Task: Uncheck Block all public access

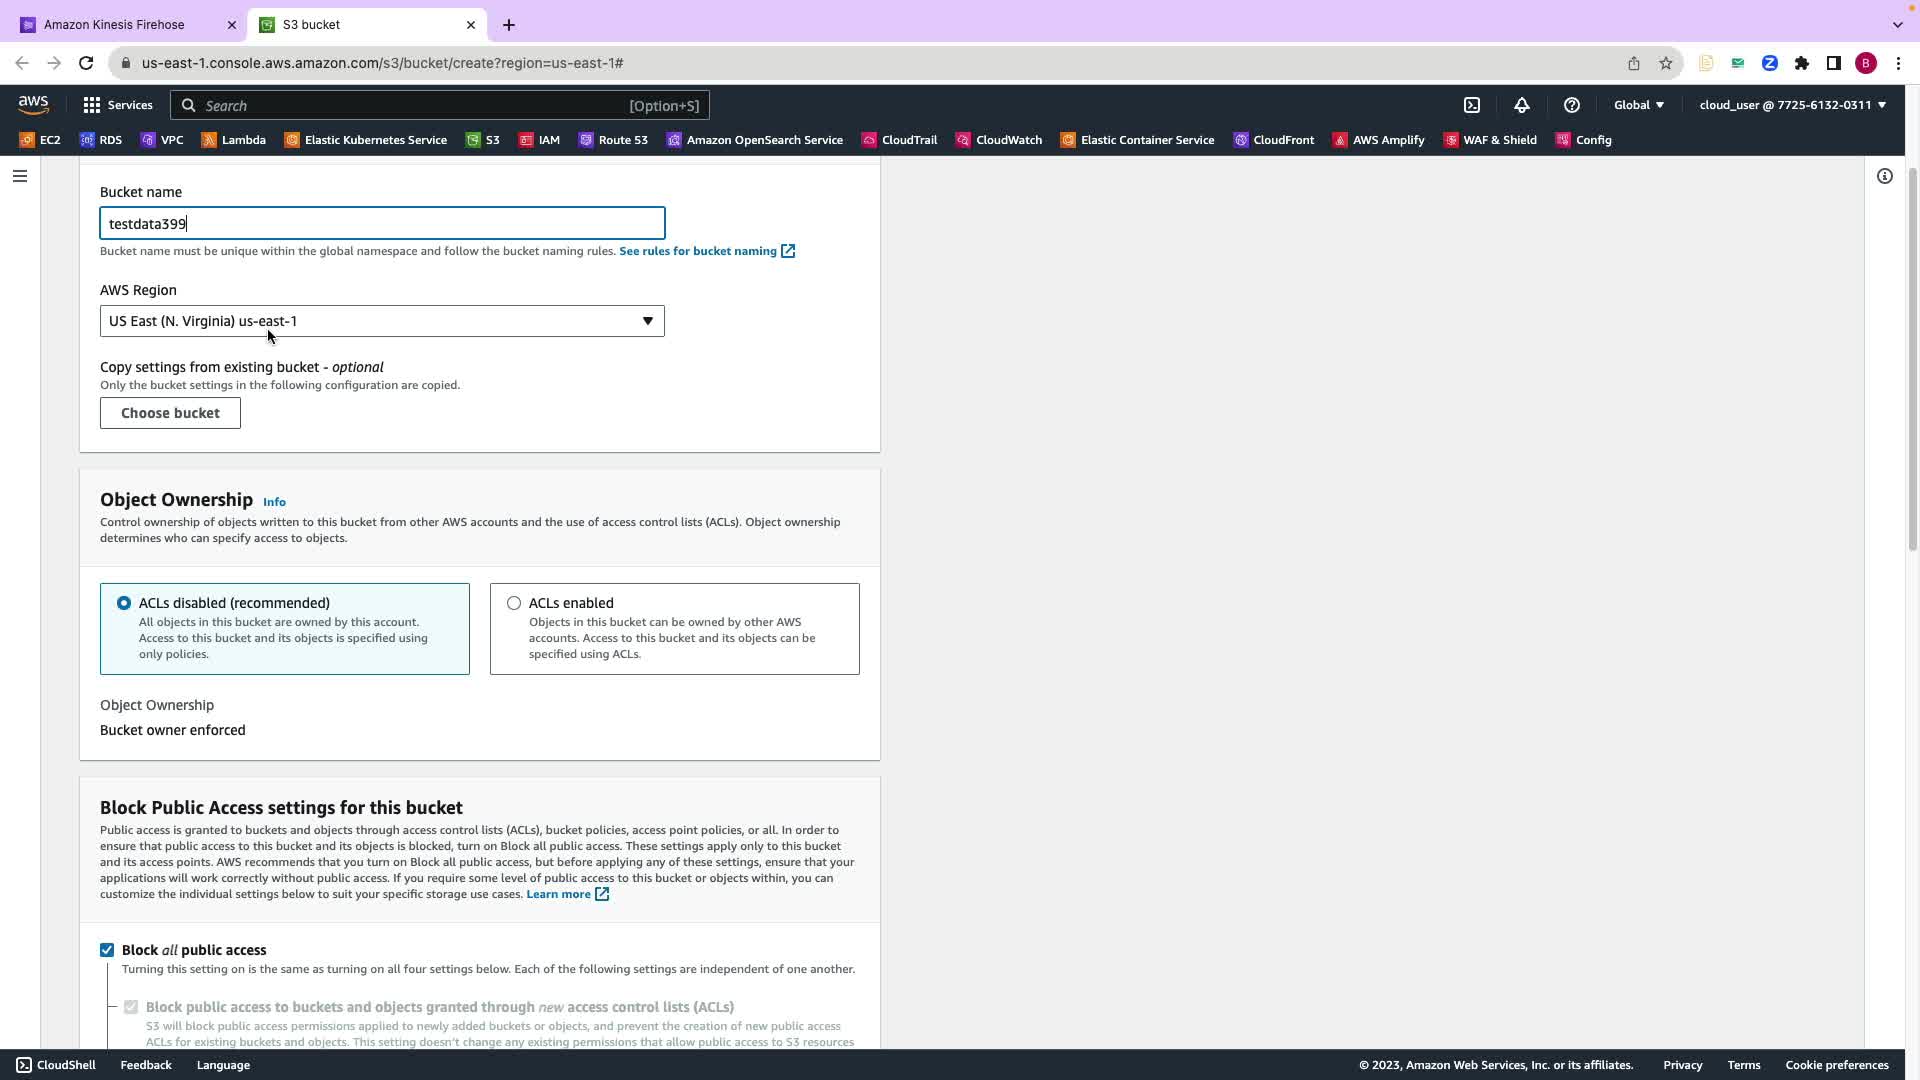Action: click(x=107, y=950)
